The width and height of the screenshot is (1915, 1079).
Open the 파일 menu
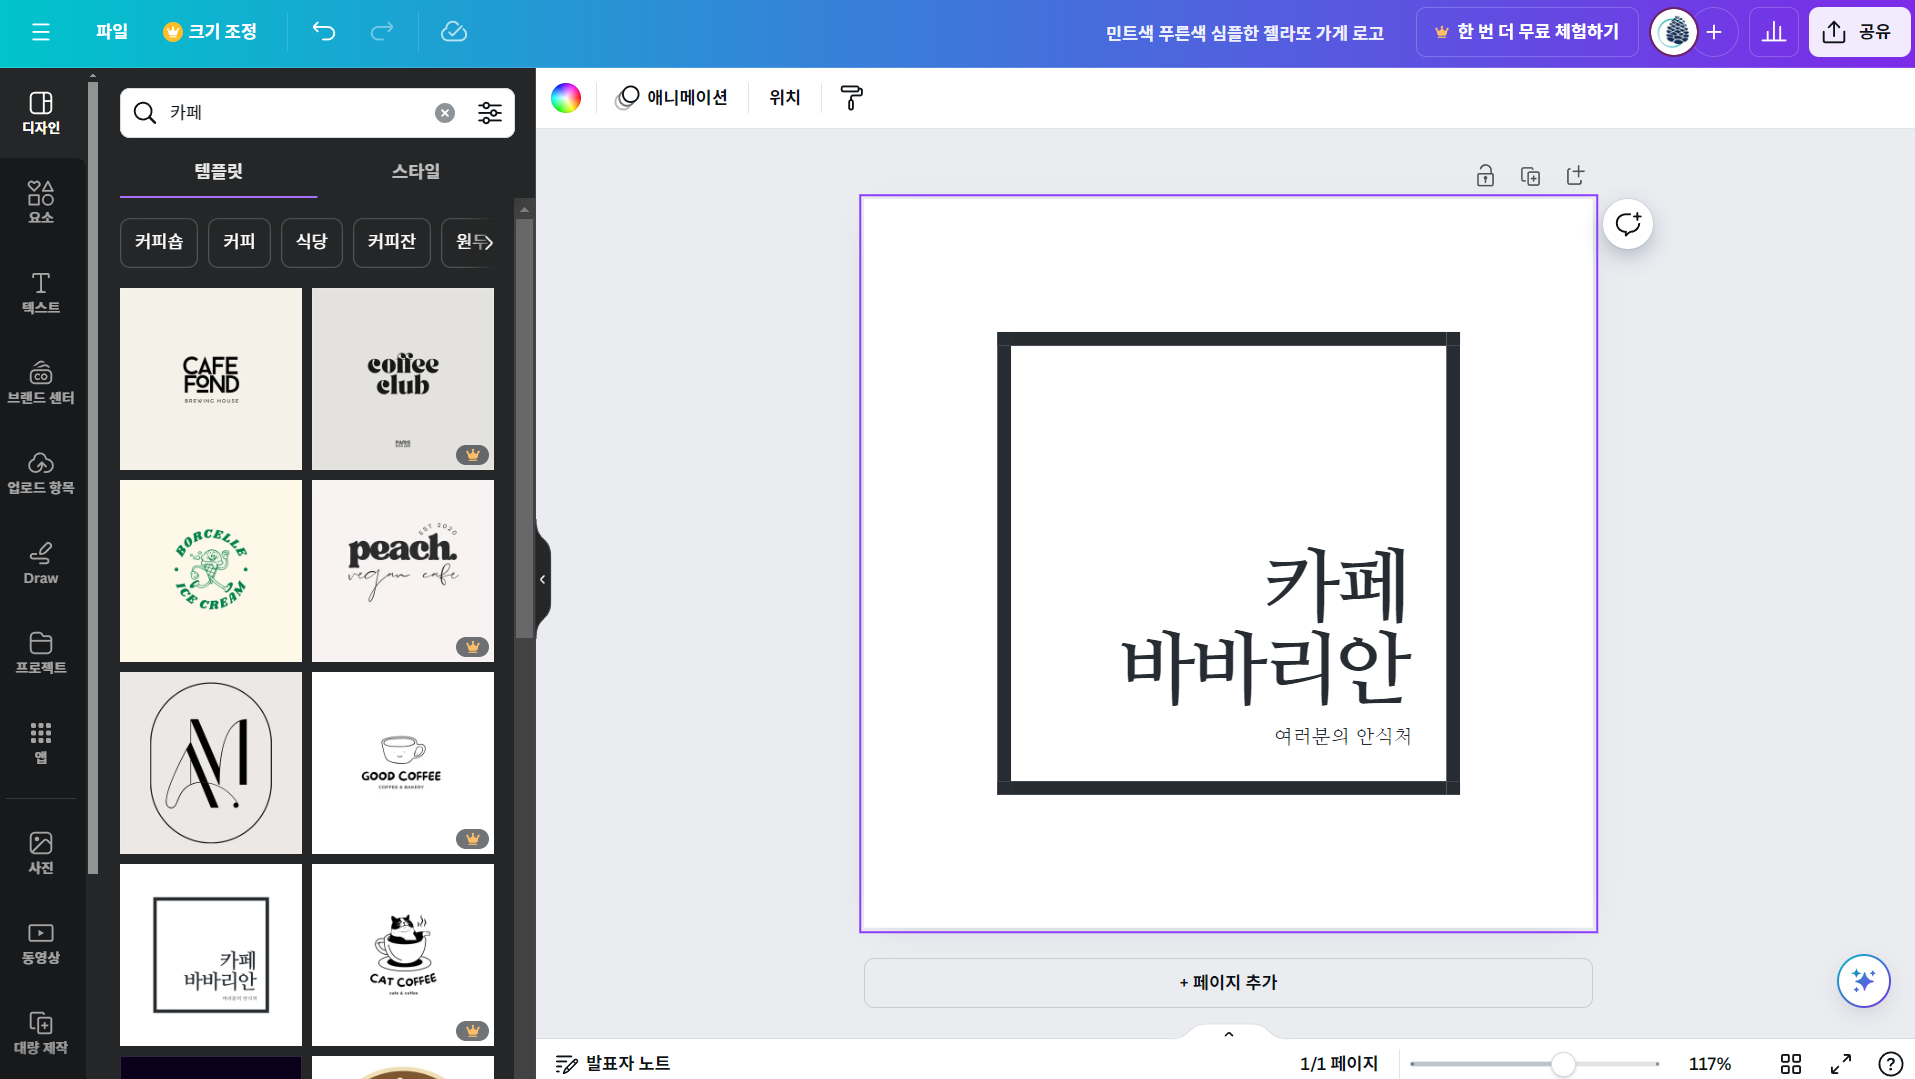tap(112, 32)
